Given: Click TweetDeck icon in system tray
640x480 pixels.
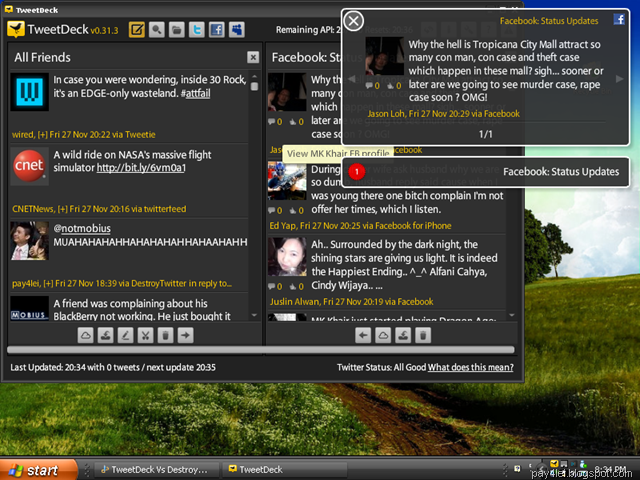Looking at the screenshot, I should tap(554, 464).
